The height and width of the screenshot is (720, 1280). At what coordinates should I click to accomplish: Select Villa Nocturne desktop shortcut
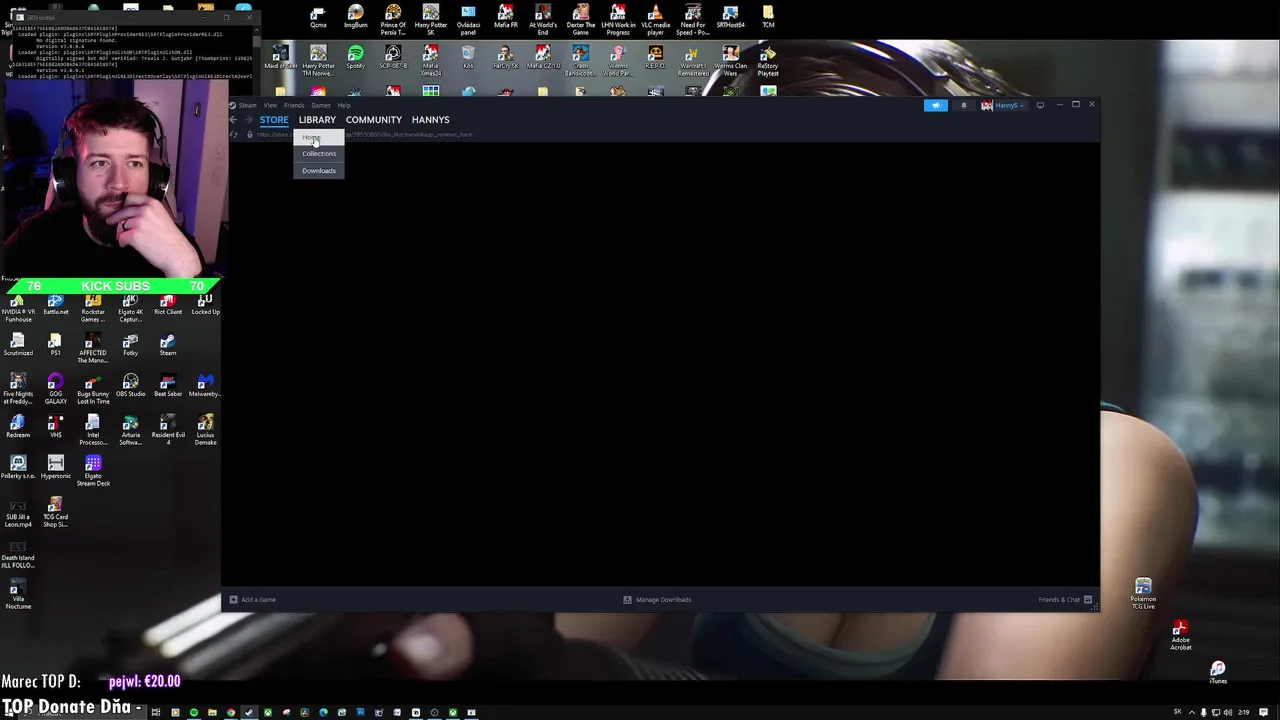(x=18, y=595)
